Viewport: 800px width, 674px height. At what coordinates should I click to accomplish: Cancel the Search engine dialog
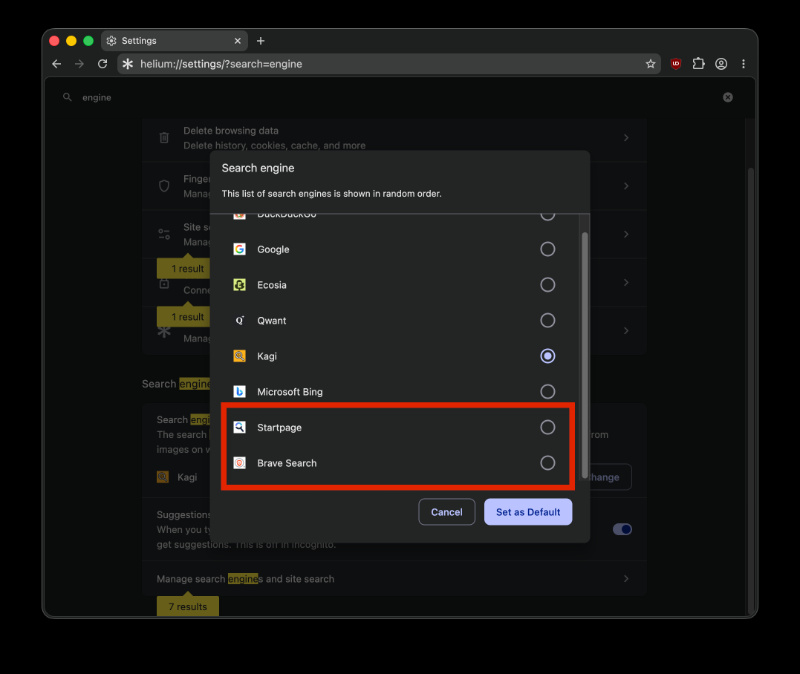[446, 512]
